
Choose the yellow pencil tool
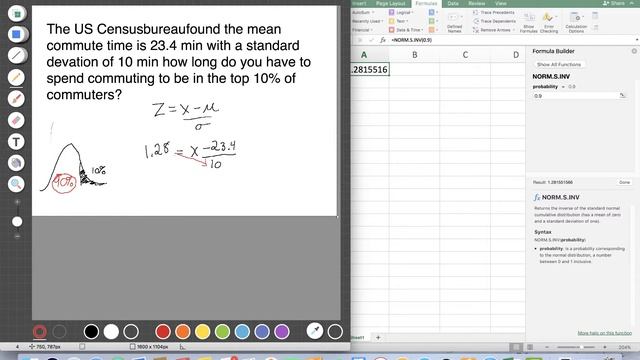point(16,77)
